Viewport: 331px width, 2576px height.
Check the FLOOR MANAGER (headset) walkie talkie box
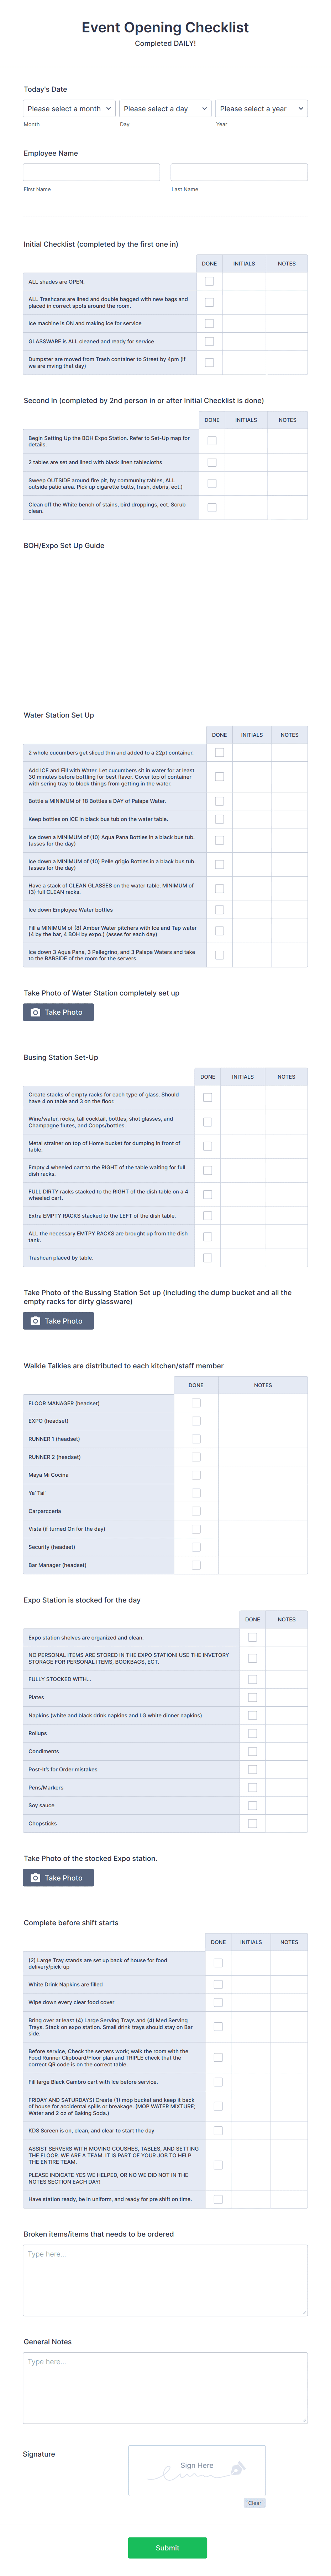(196, 1403)
